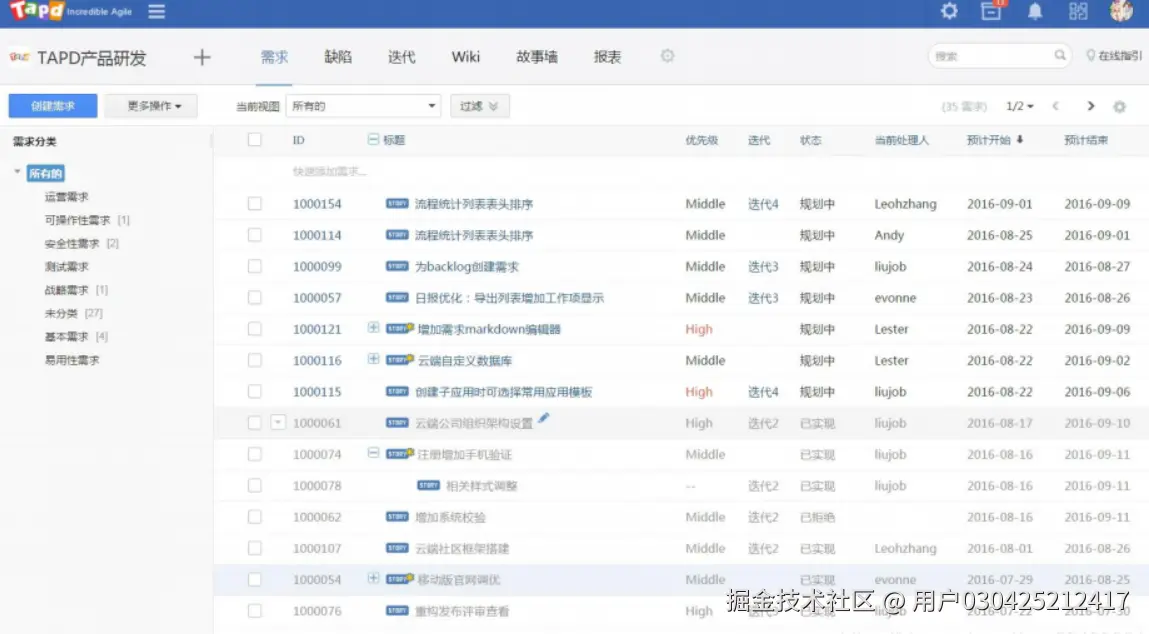Viewport: 1149px width, 634px height.
Task: Click story icon of row 1000057
Action: click(397, 297)
